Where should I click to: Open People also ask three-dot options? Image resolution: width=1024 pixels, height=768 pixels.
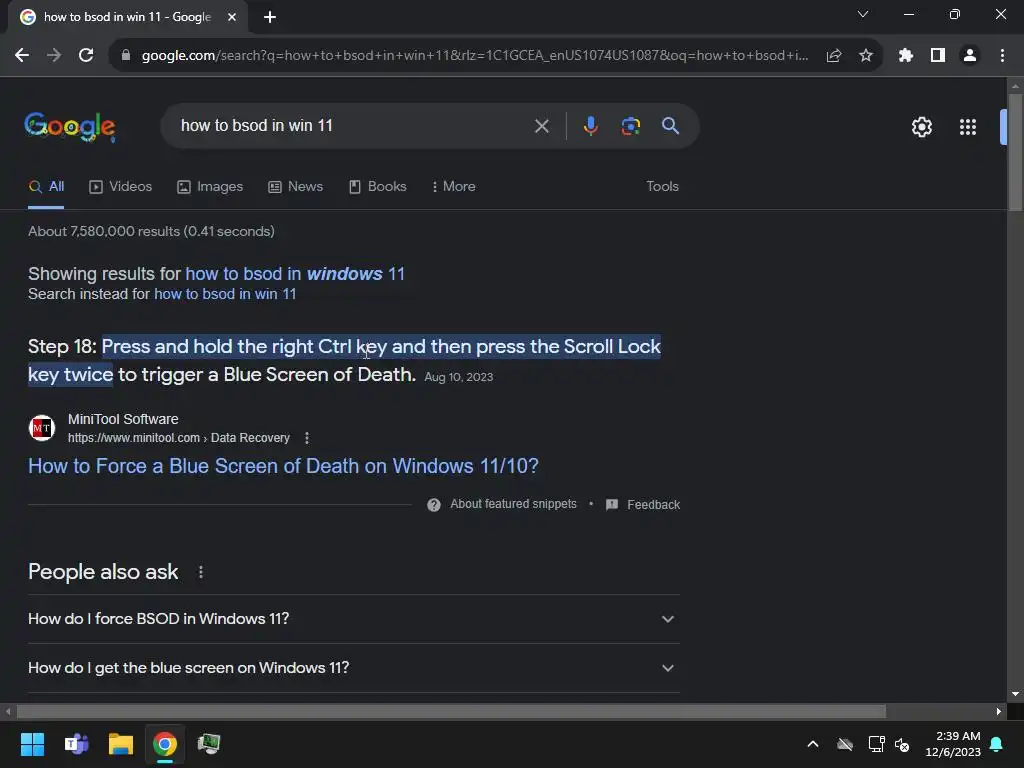pyautogui.click(x=200, y=572)
